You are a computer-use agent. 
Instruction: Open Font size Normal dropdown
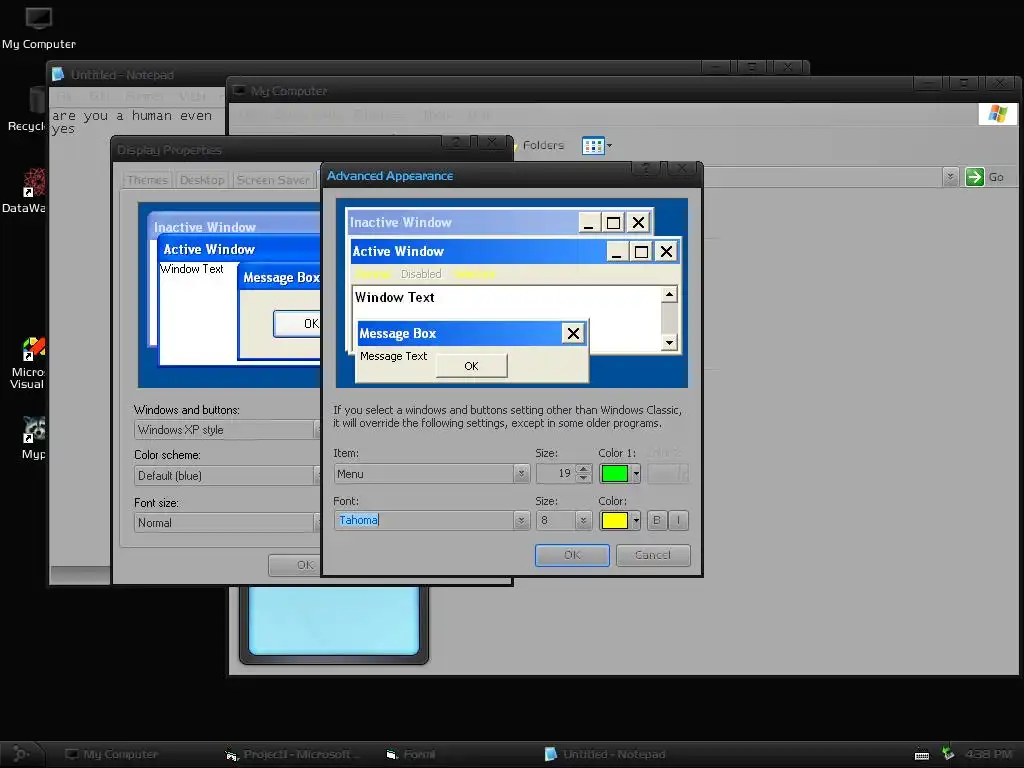coord(228,522)
